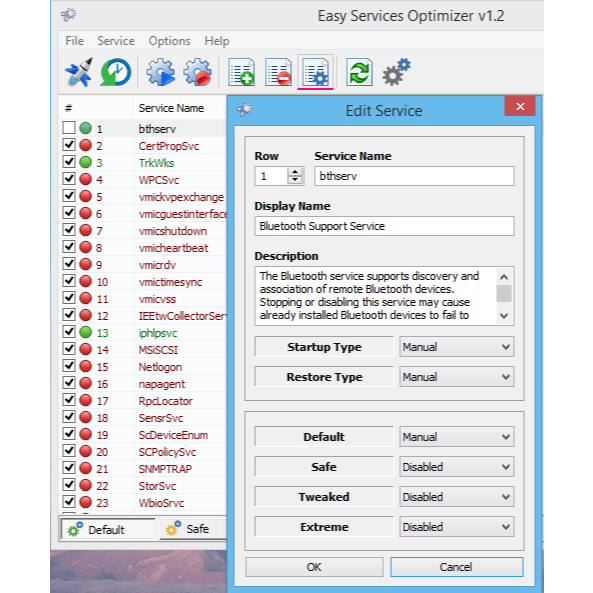Image resolution: width=593 pixels, height=593 pixels.
Task: Click the rocket optimize services icon
Action: coord(79,72)
